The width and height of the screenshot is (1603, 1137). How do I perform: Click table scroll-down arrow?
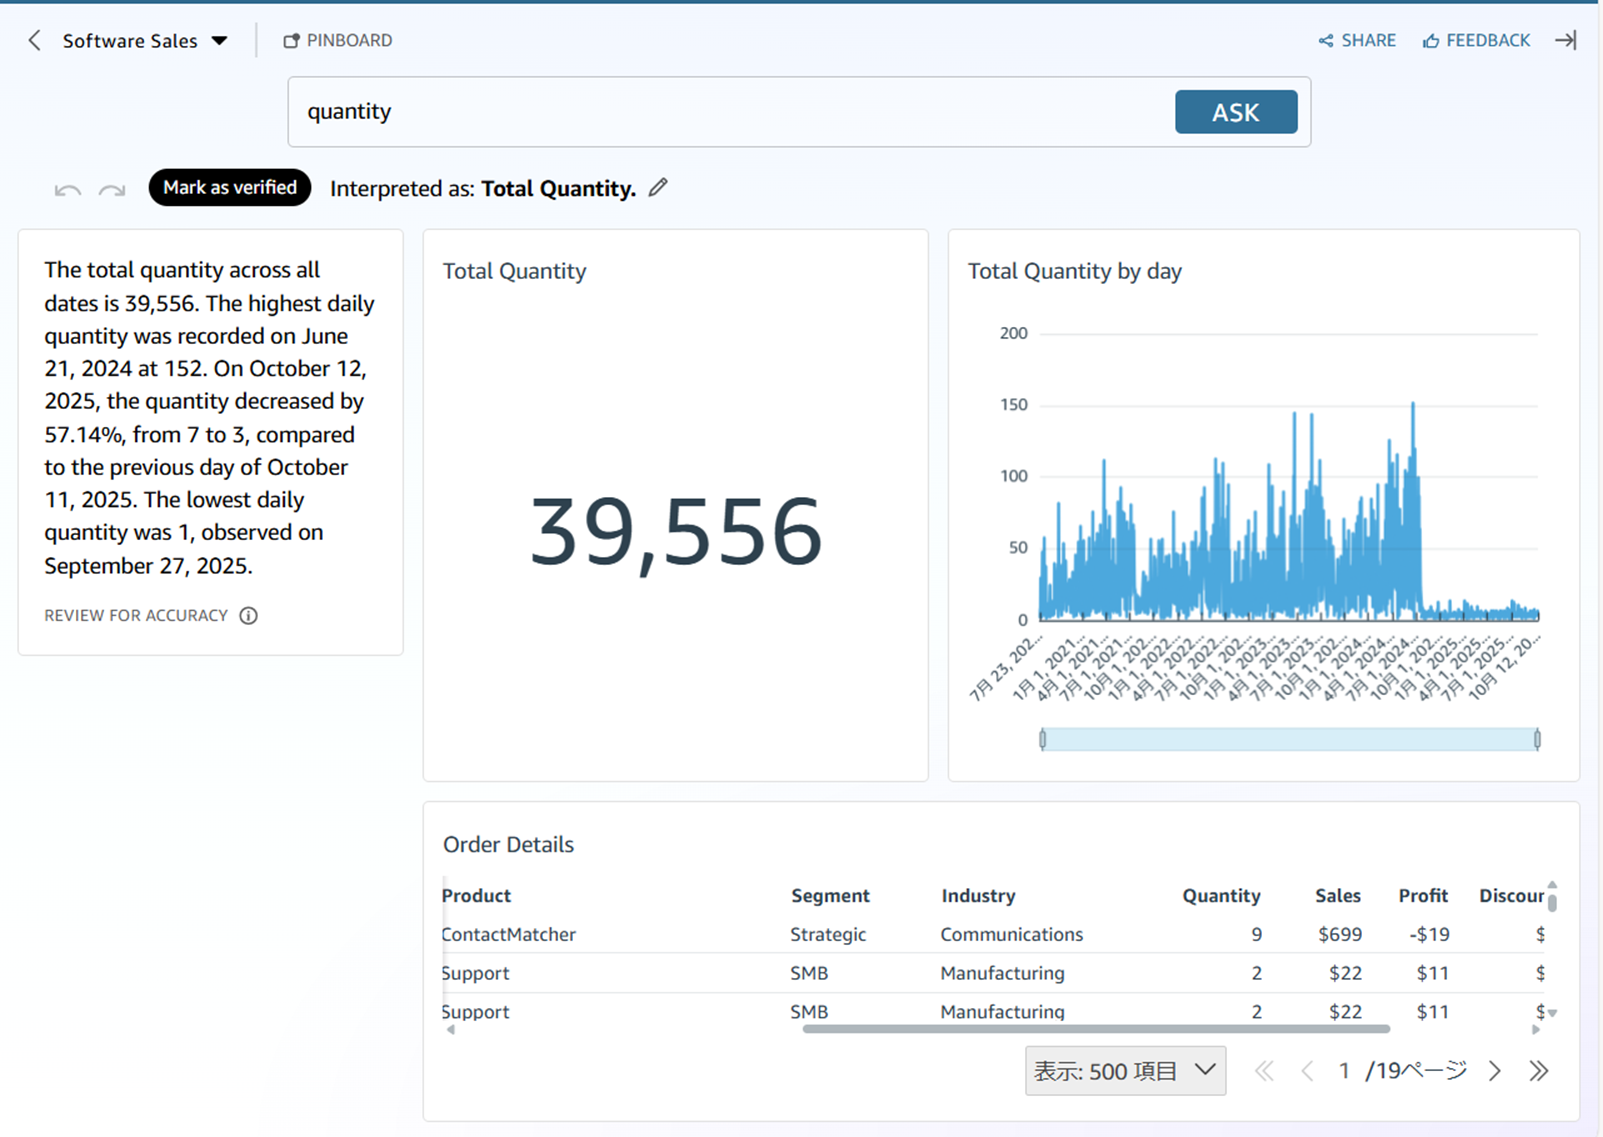pos(1552,1013)
